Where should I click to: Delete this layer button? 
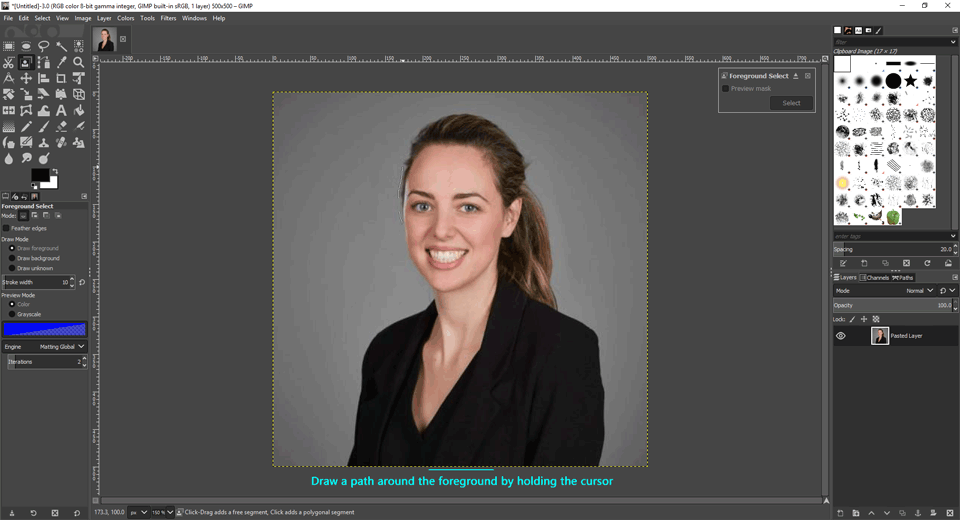click(x=950, y=513)
